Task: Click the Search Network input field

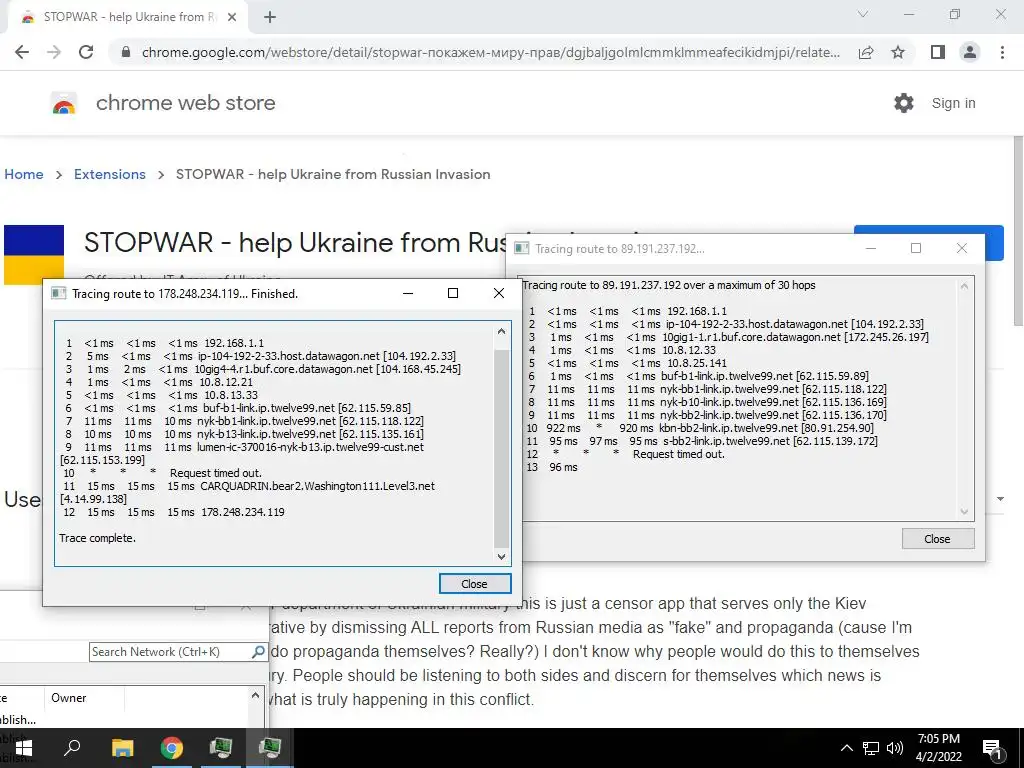Action: coord(170,652)
